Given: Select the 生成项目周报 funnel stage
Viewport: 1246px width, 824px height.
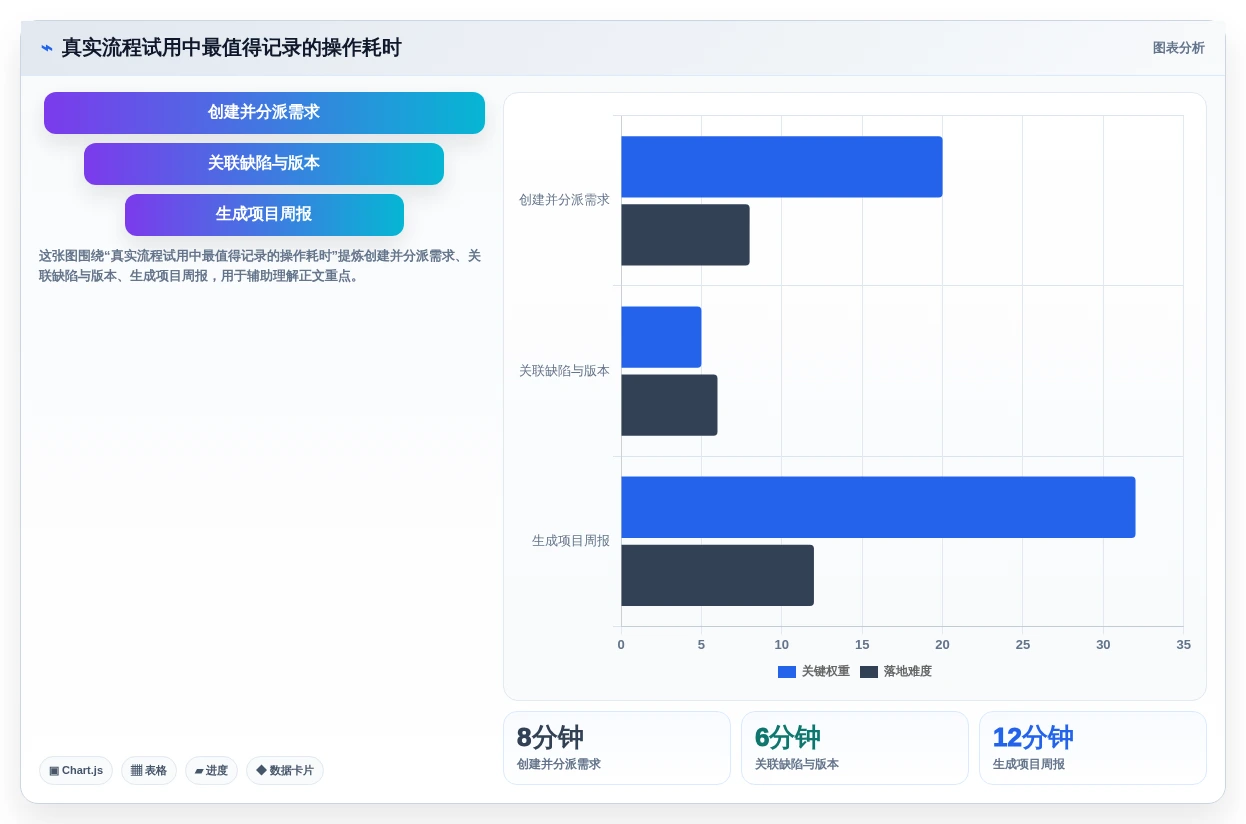Looking at the screenshot, I should [264, 215].
